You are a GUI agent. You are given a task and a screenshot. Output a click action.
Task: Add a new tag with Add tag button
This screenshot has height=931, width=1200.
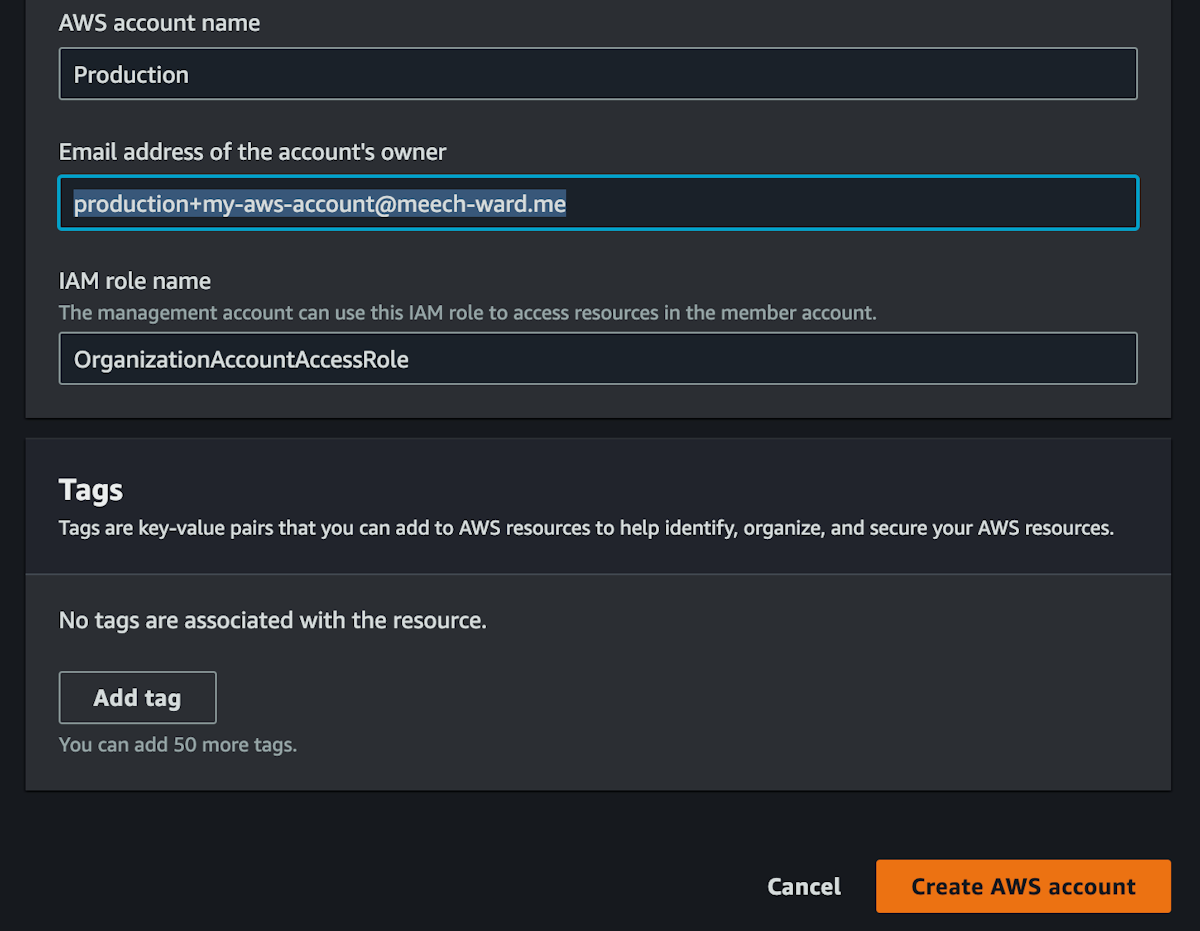(138, 697)
